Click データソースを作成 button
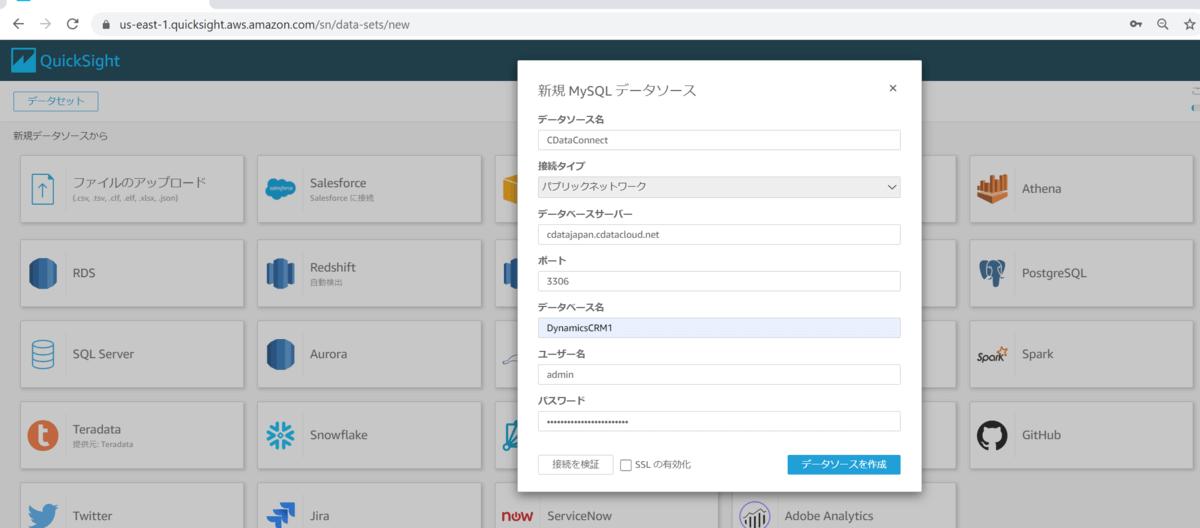1200x528 pixels. 844,464
